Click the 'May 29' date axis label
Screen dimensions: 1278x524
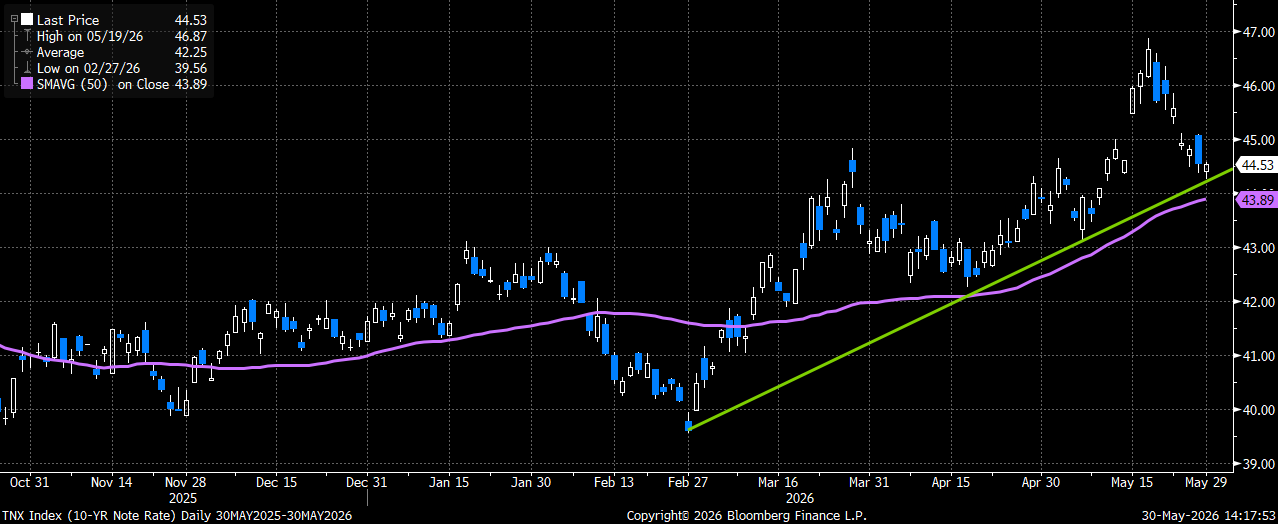click(x=1205, y=482)
